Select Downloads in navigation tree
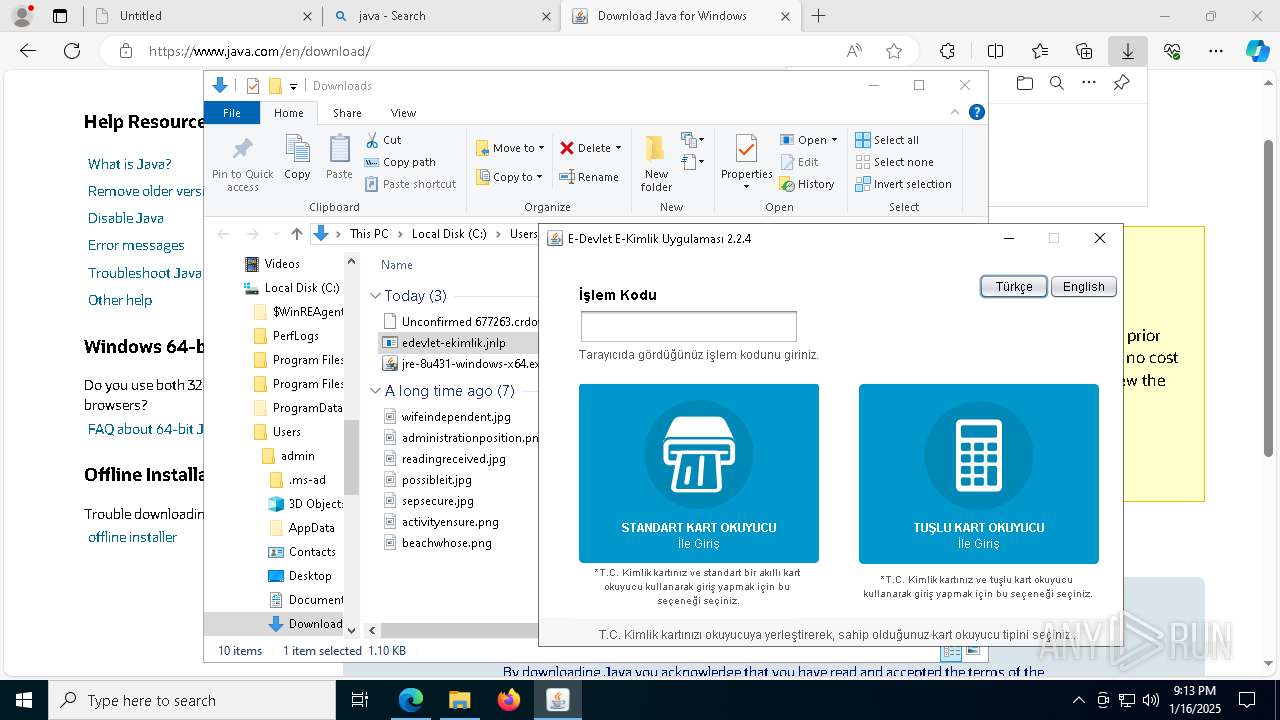1280x720 pixels. [306, 624]
